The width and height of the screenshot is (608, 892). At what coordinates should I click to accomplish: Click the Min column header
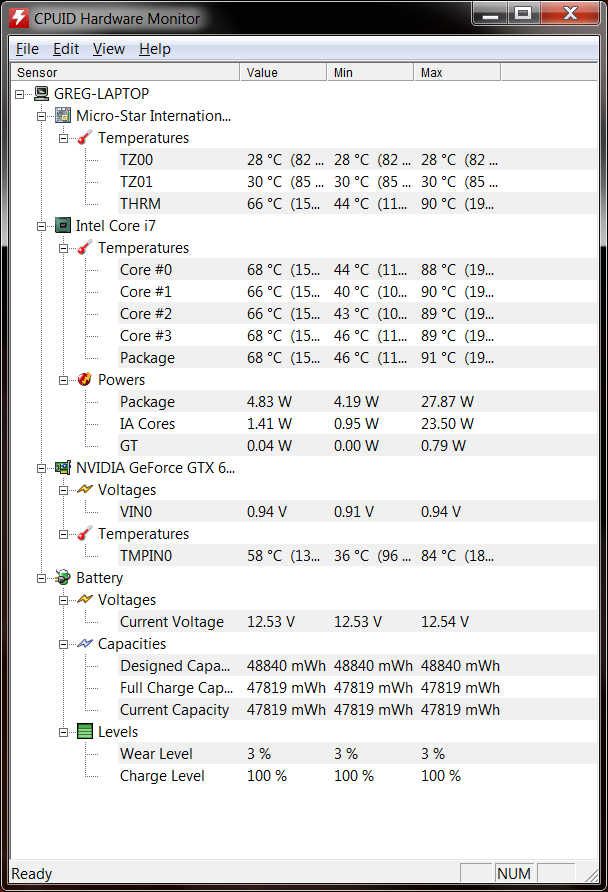tap(370, 72)
